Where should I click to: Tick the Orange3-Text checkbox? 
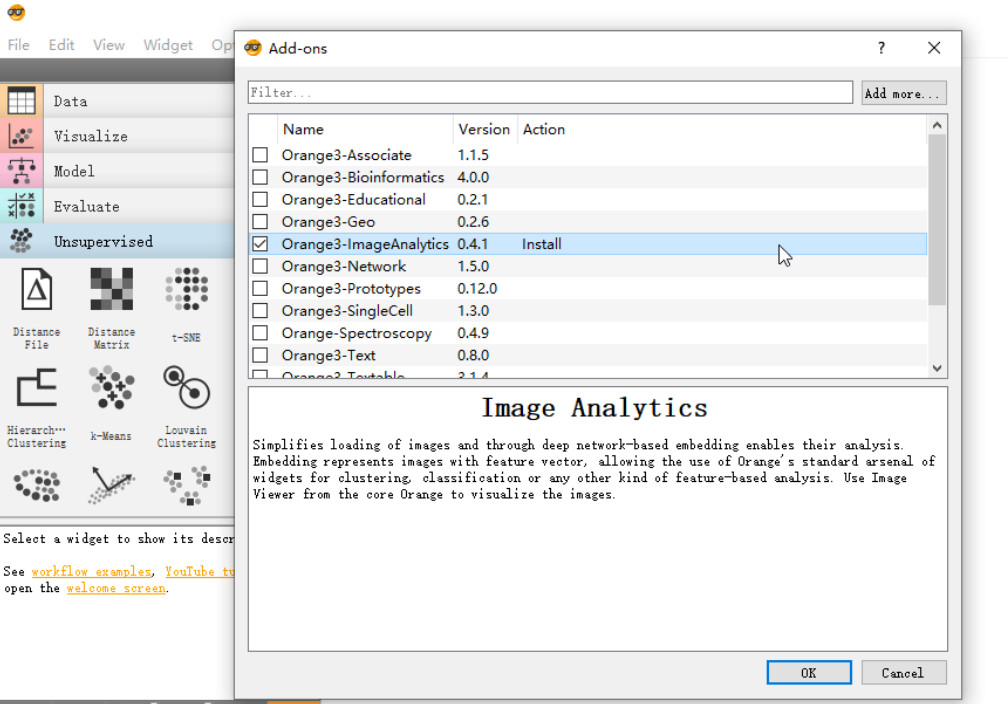tap(260, 355)
